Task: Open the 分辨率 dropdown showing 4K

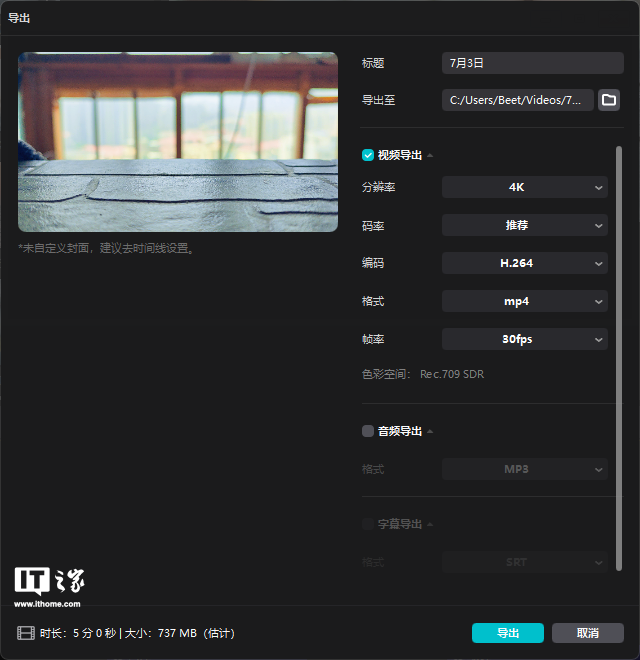Action: [524, 187]
